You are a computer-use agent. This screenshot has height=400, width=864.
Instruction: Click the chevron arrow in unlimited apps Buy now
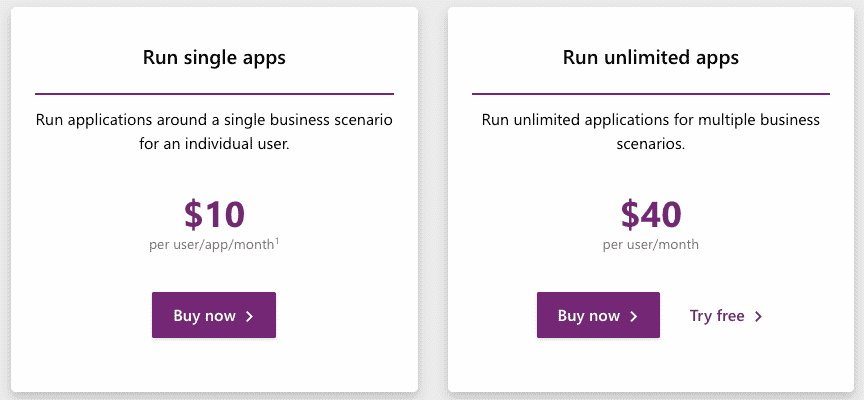coord(634,316)
